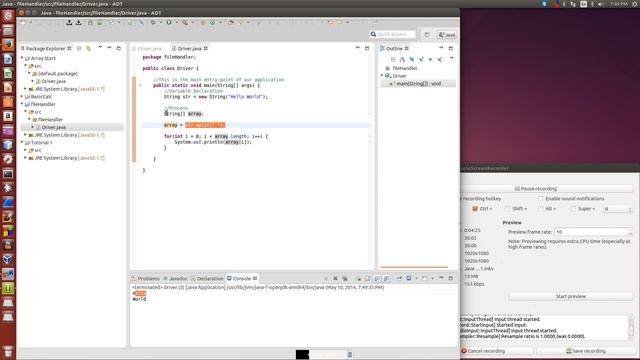Click the Preview frame rate field
Viewport: 640px width, 360px height.
click(x=593, y=232)
